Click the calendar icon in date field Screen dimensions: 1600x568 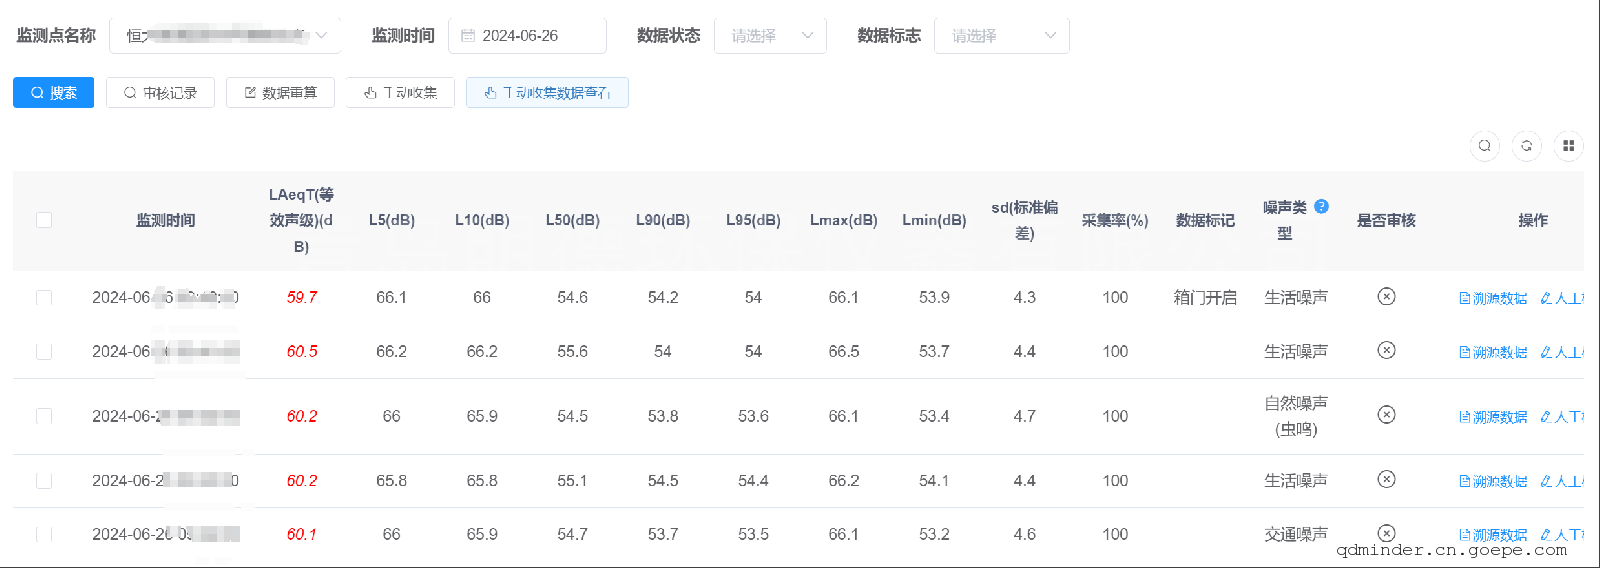[468, 36]
